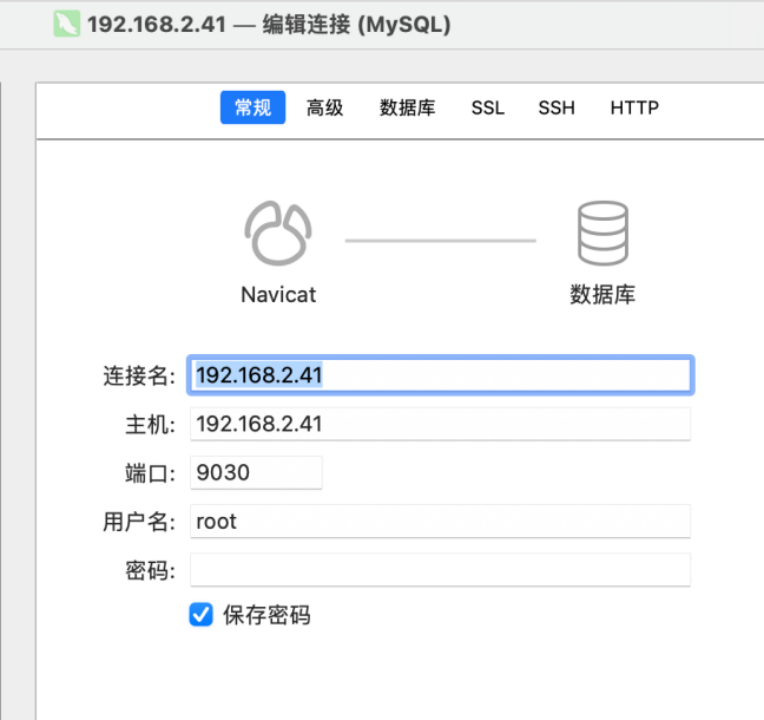Click the 用户名 field containing root

(440, 521)
